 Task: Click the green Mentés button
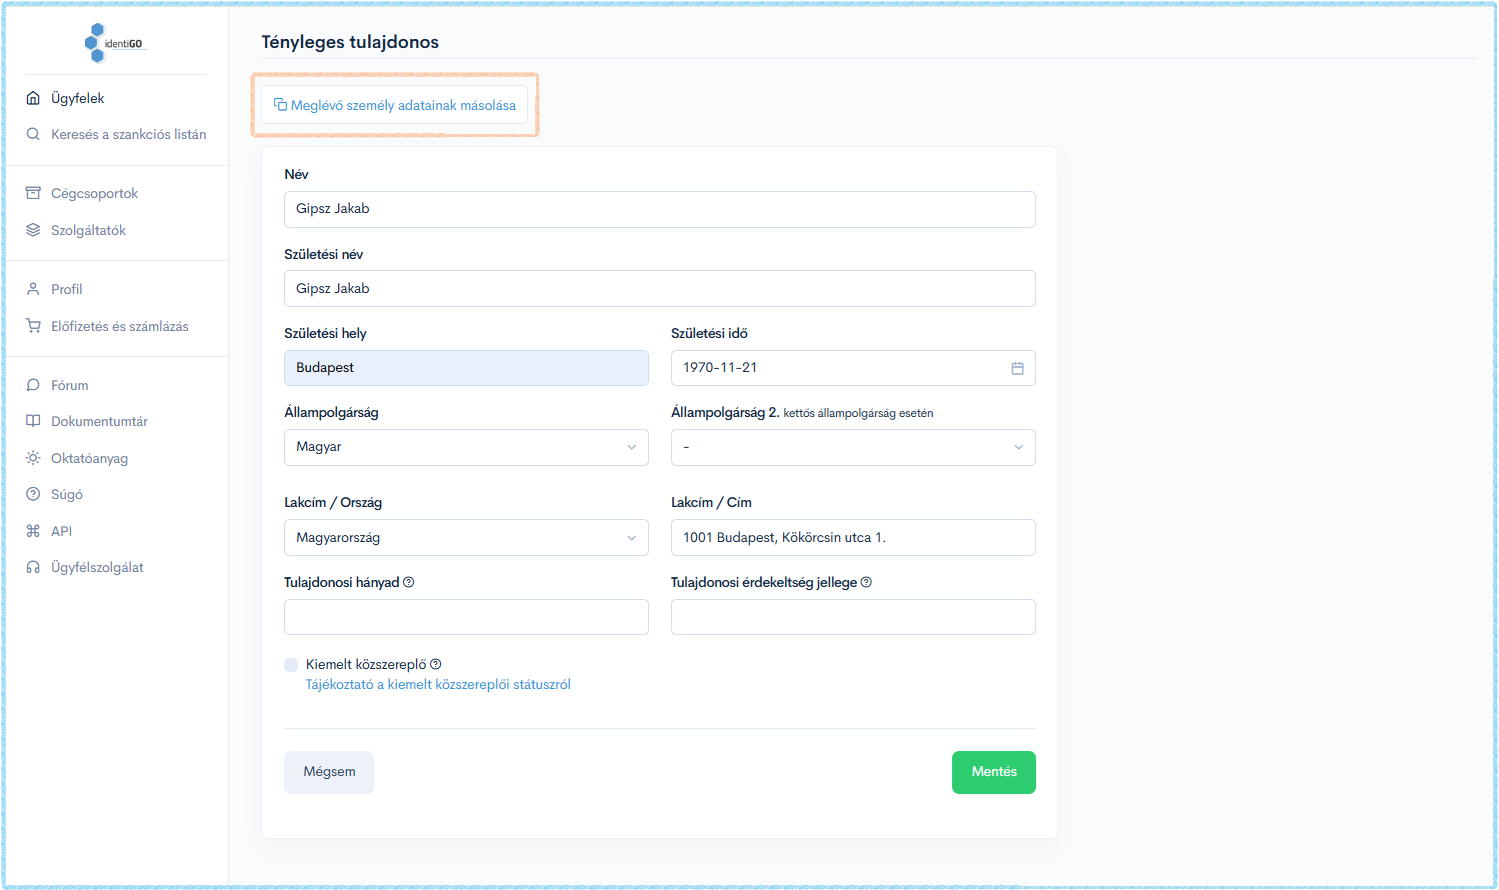(x=994, y=772)
